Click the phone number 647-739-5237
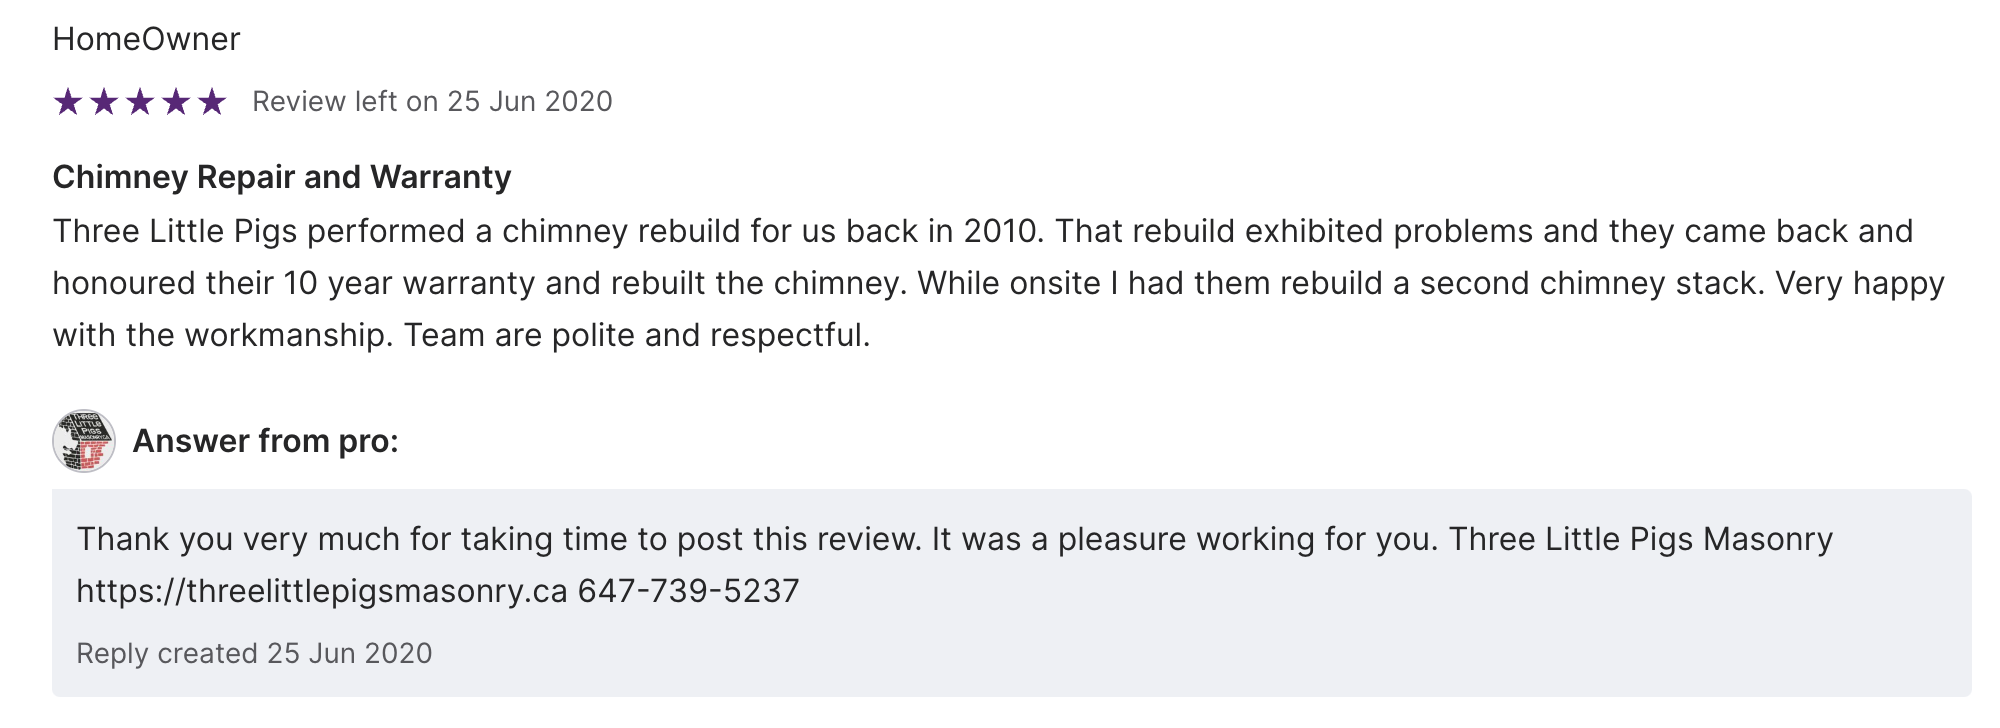This screenshot has width=2000, height=728. click(688, 591)
